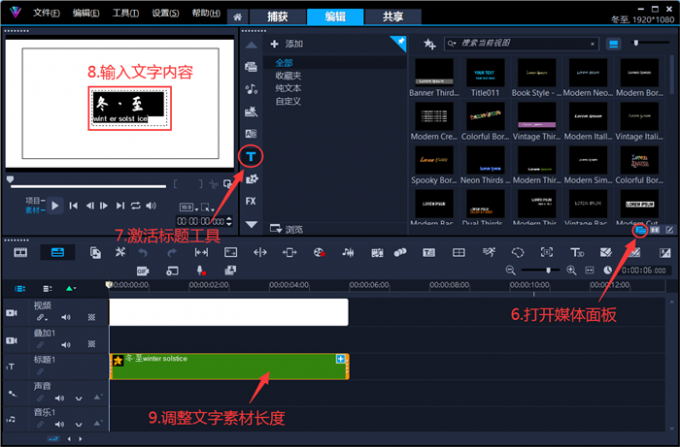The height and width of the screenshot is (447, 680).
Task: Open the 工具 Tools menu
Action: 126,13
